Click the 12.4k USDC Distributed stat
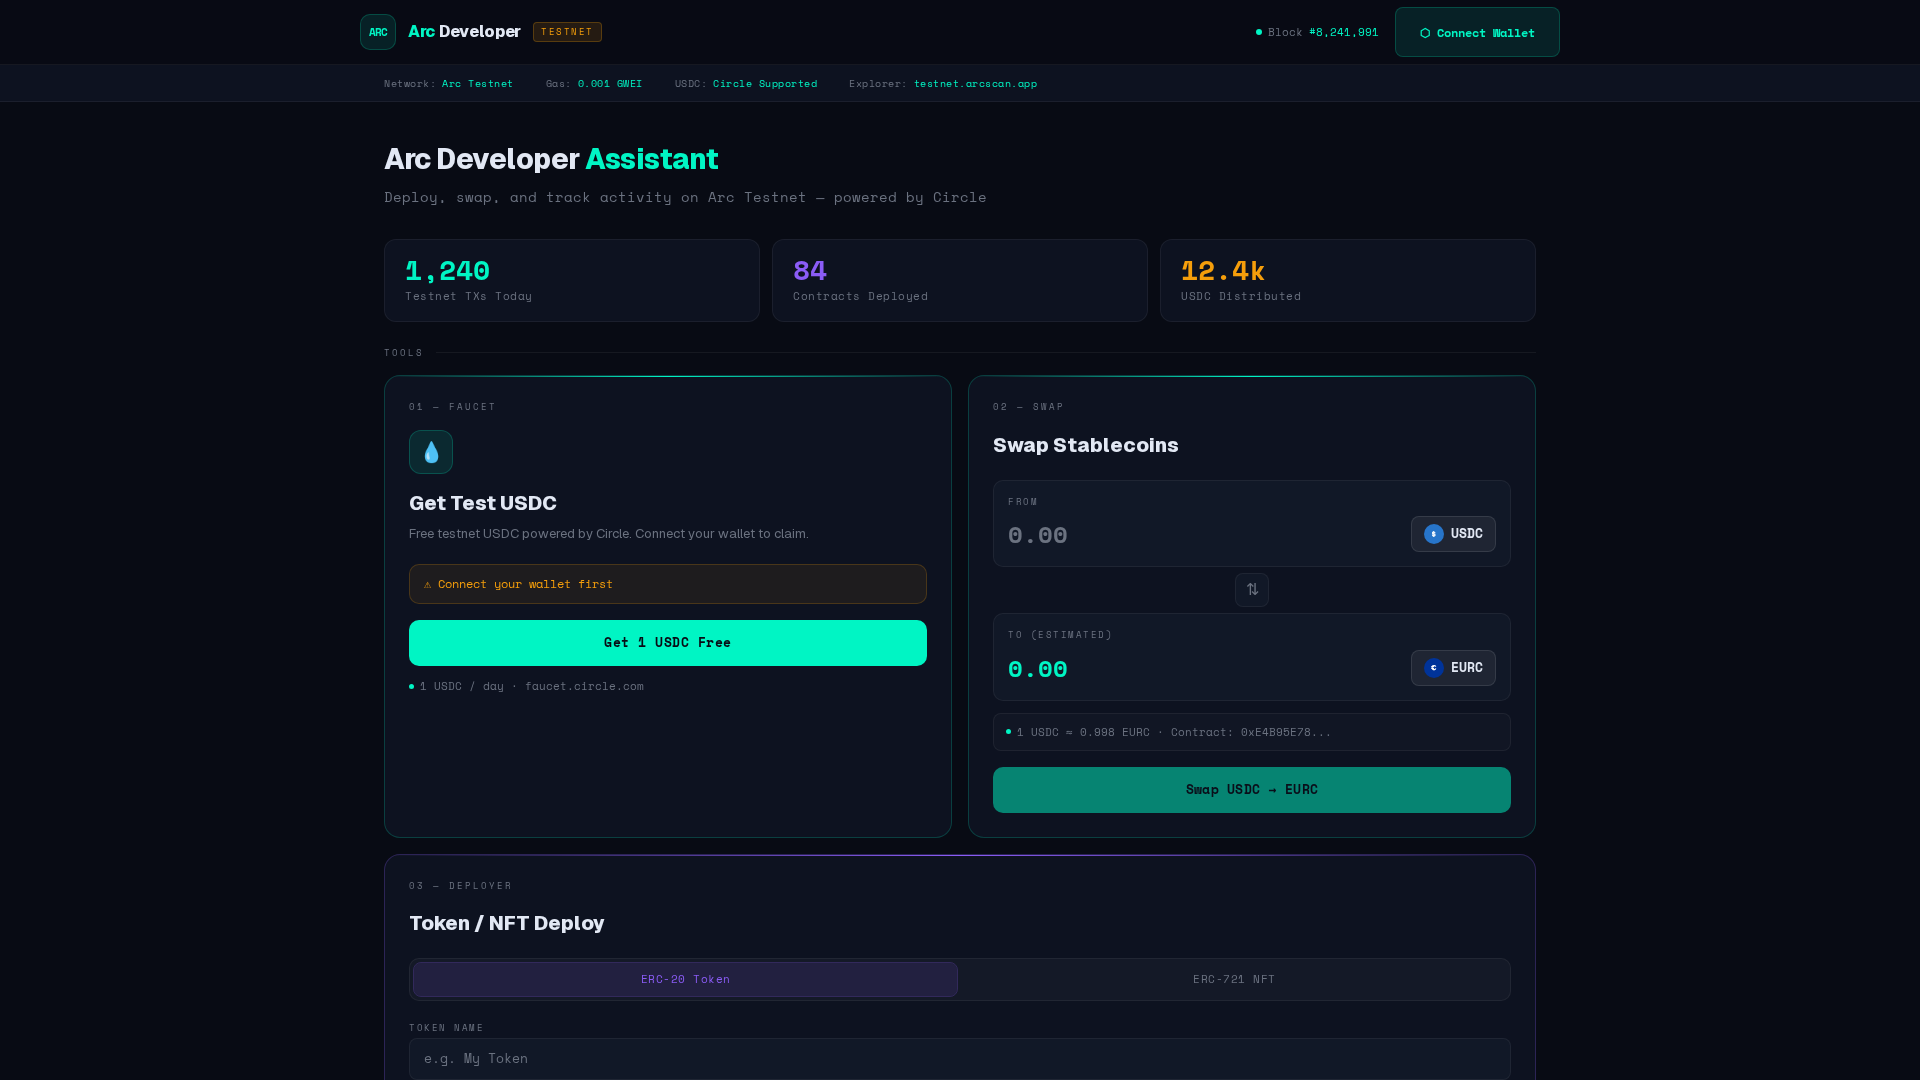 [x=1348, y=280]
